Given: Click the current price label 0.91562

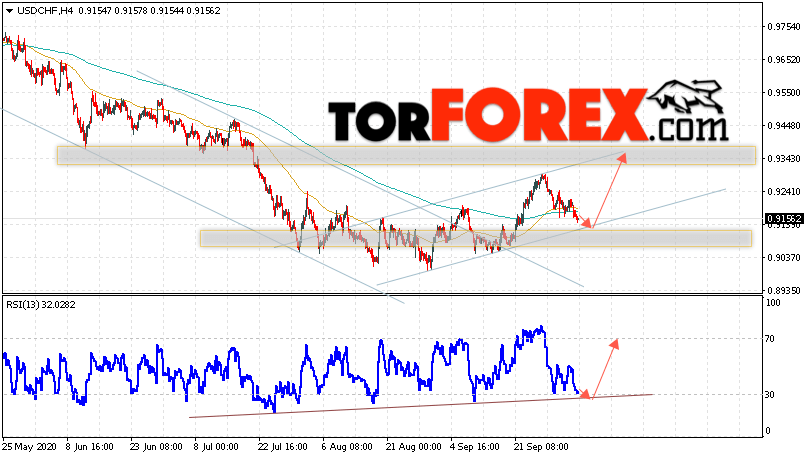Looking at the screenshot, I should point(783,218).
